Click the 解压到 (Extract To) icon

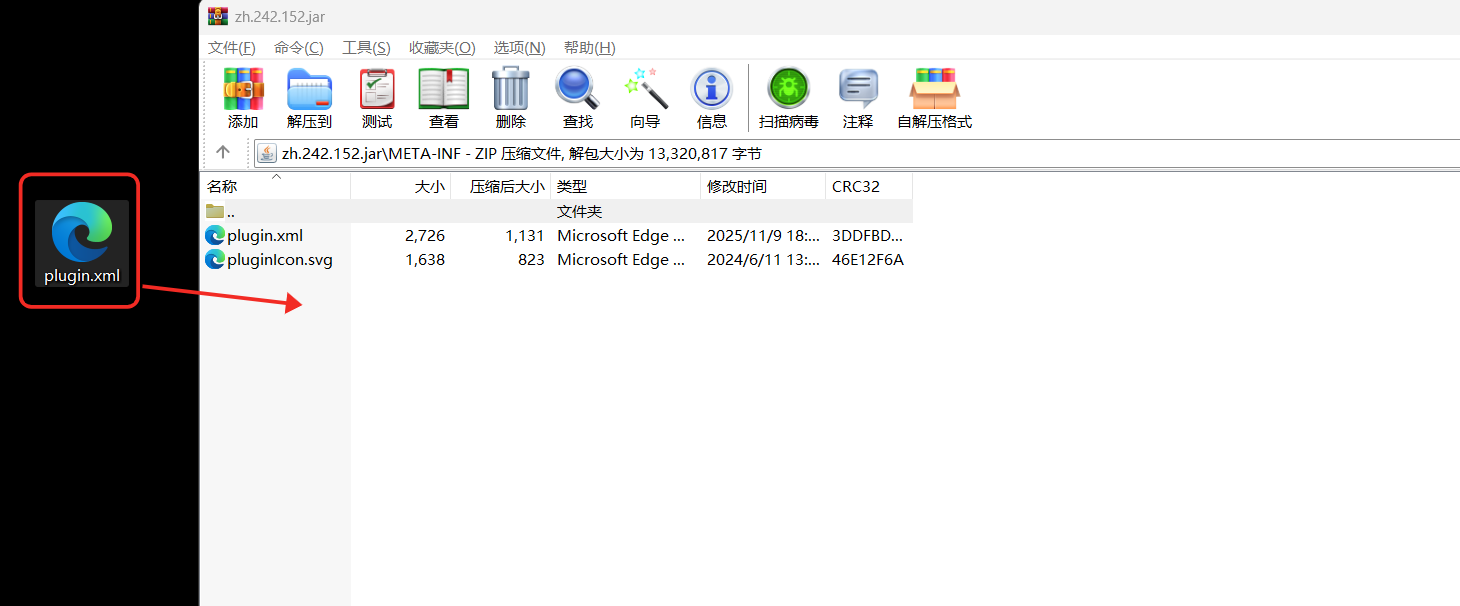pos(310,97)
